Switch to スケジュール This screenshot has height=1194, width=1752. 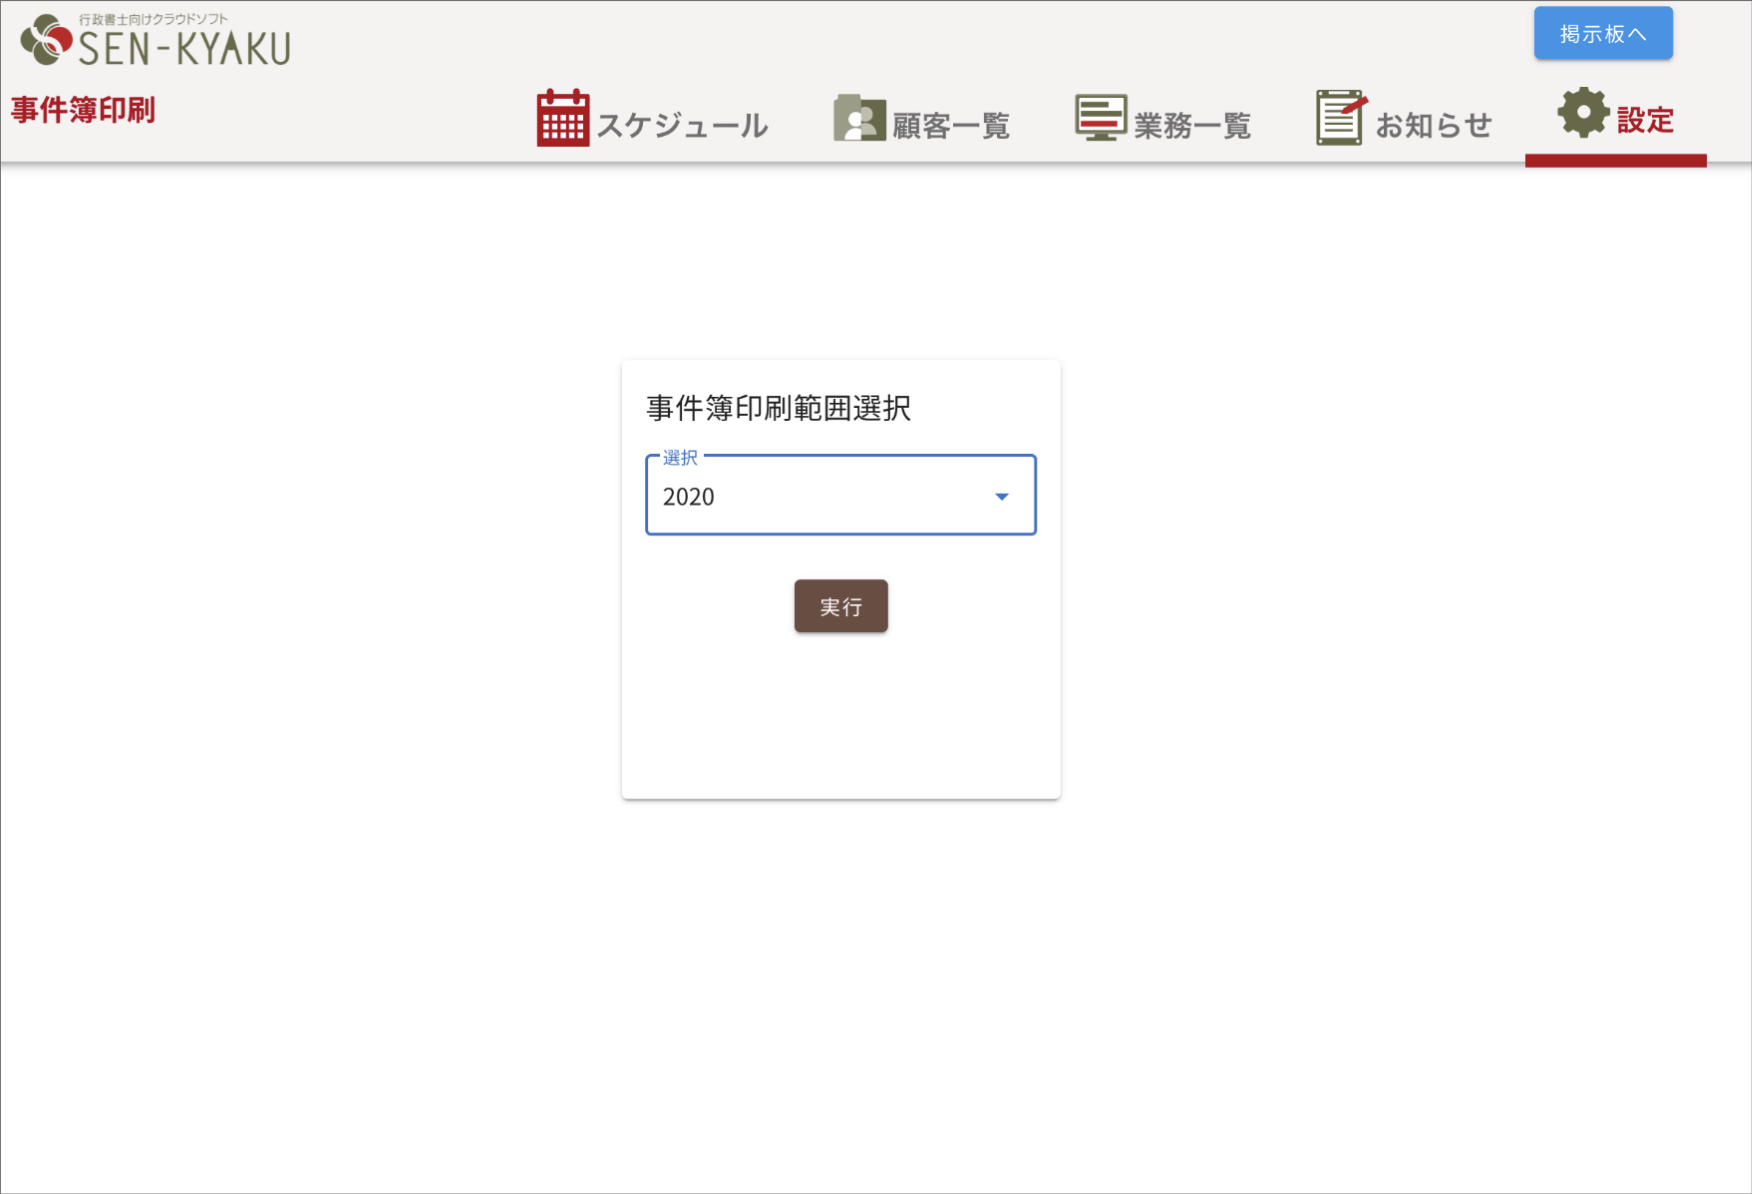683,122
